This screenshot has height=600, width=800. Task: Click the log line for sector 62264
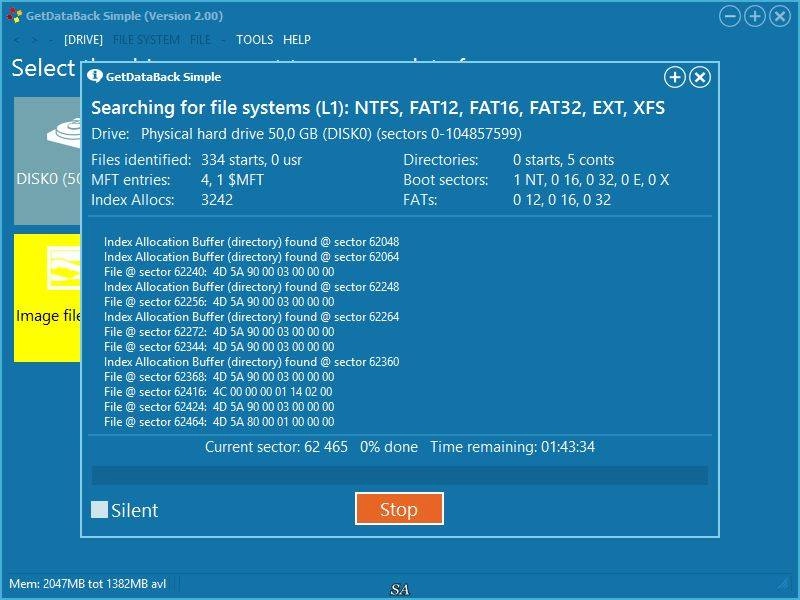click(252, 317)
